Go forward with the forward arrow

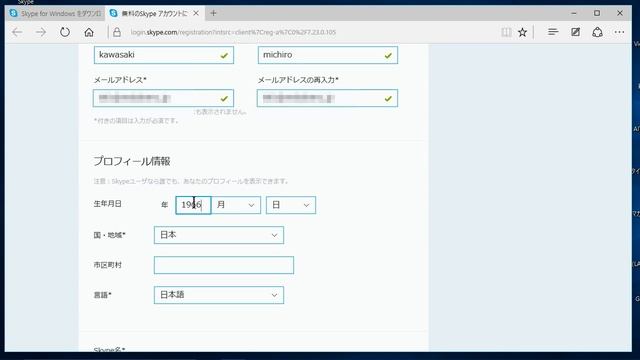pyautogui.click(x=41, y=32)
